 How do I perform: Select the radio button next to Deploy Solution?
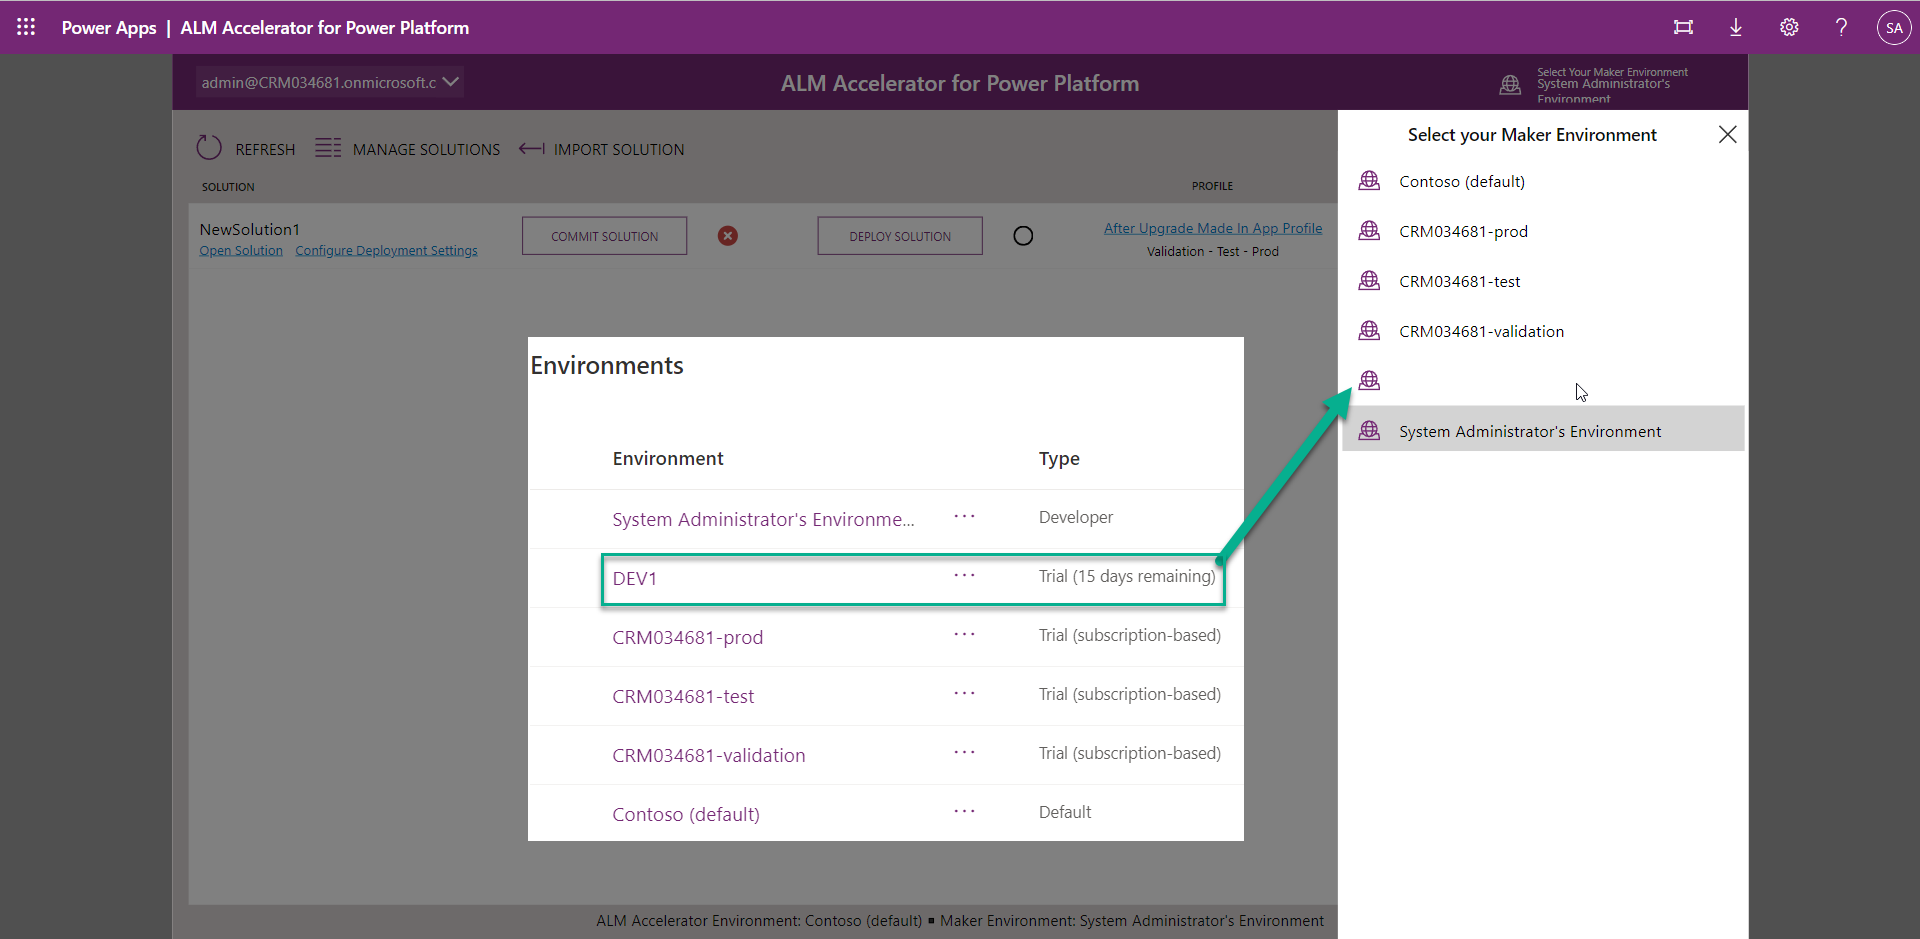[x=1023, y=235]
